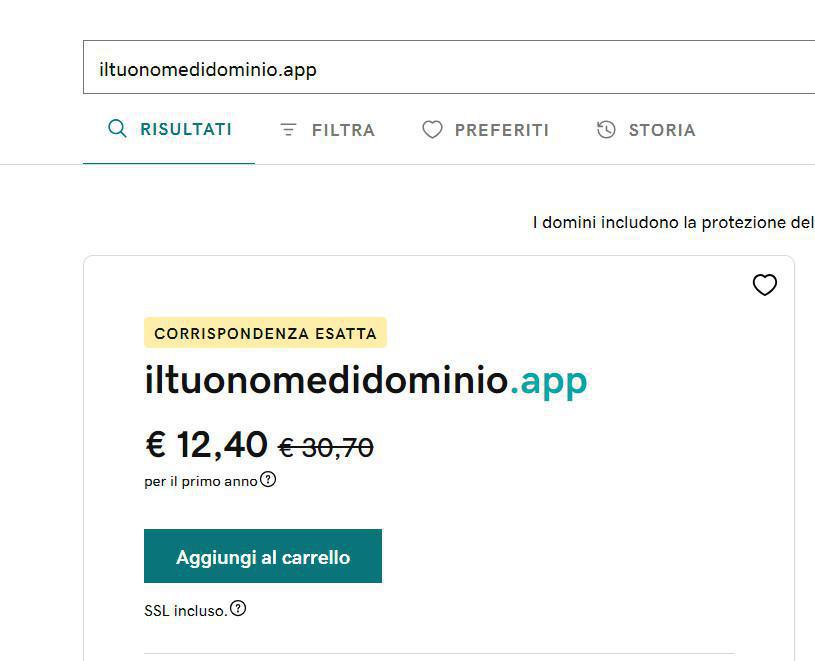Image resolution: width=815 pixels, height=661 pixels.
Task: Favorite the domain using the card's heart
Action: click(x=764, y=286)
